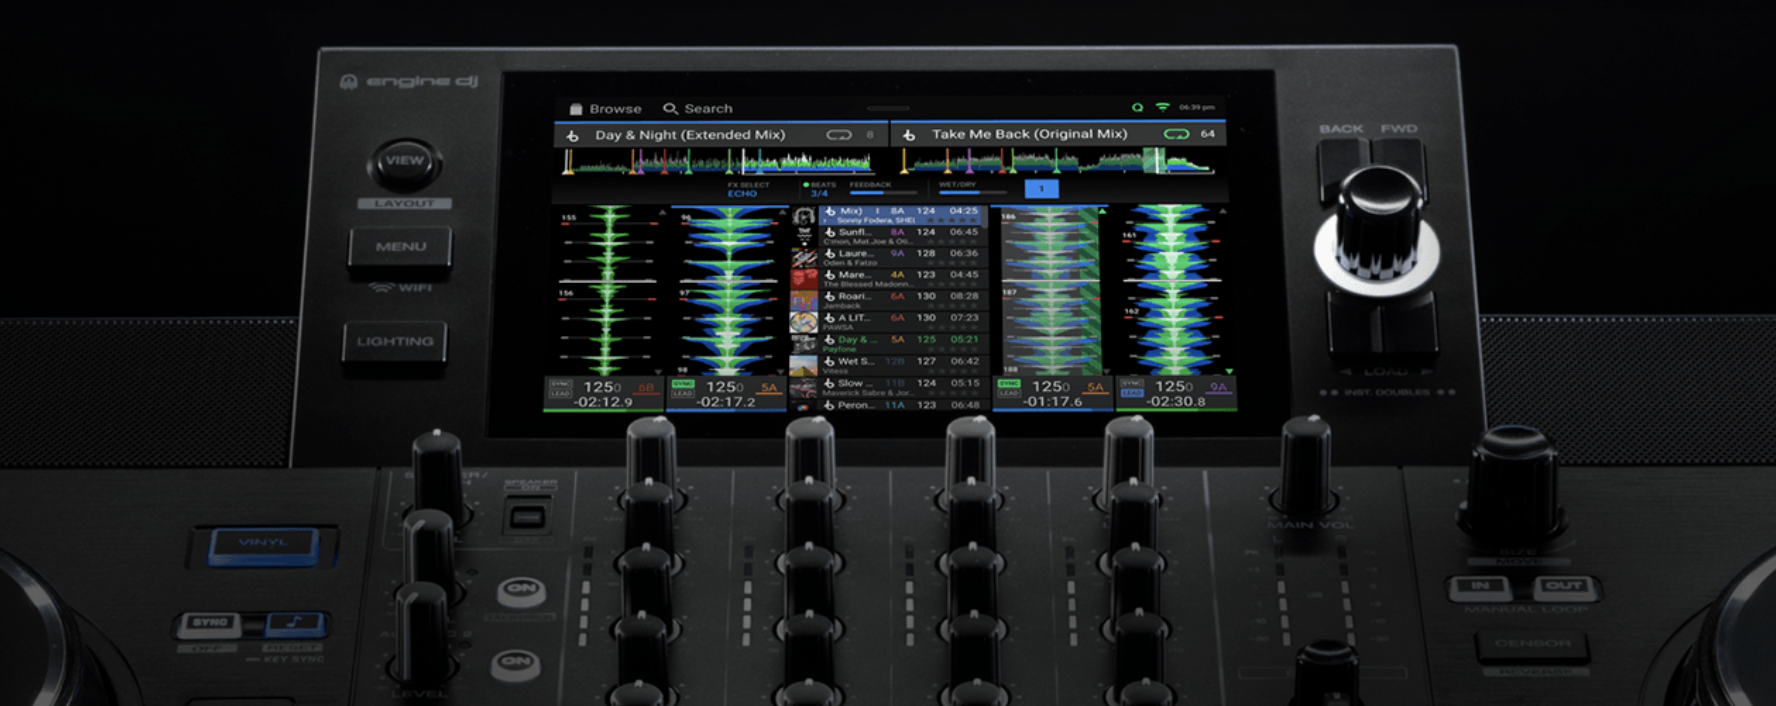This screenshot has width=1776, height=706.
Task: Tap the 06:39 pm clock
Action: 1196,107
